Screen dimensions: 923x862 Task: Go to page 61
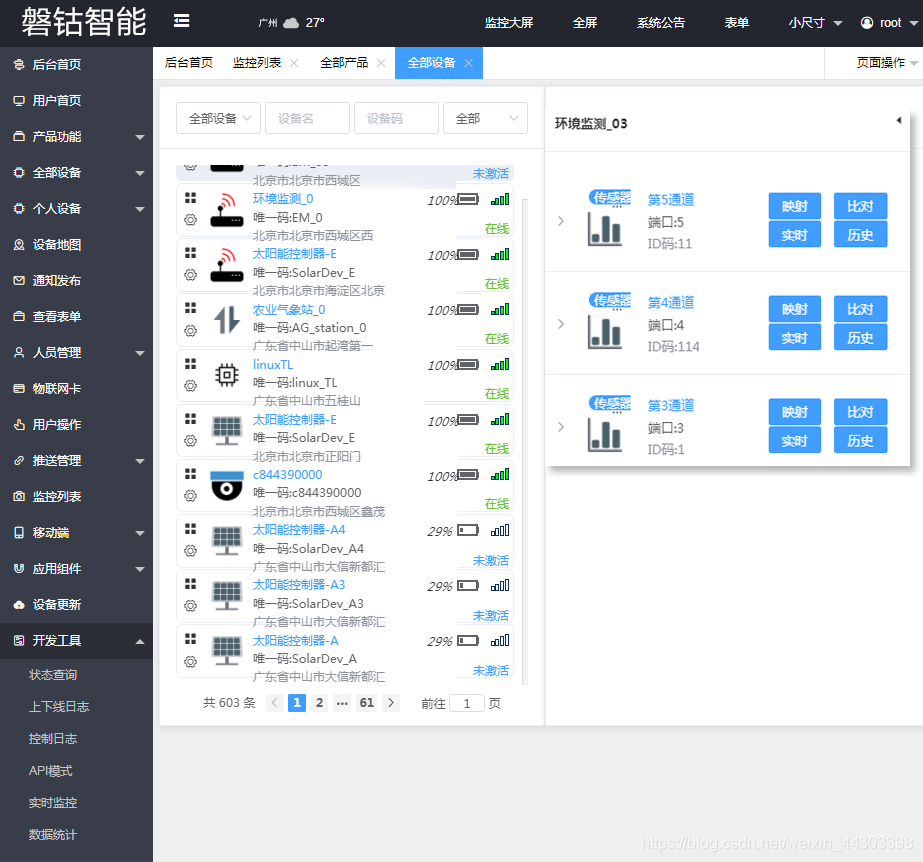367,702
